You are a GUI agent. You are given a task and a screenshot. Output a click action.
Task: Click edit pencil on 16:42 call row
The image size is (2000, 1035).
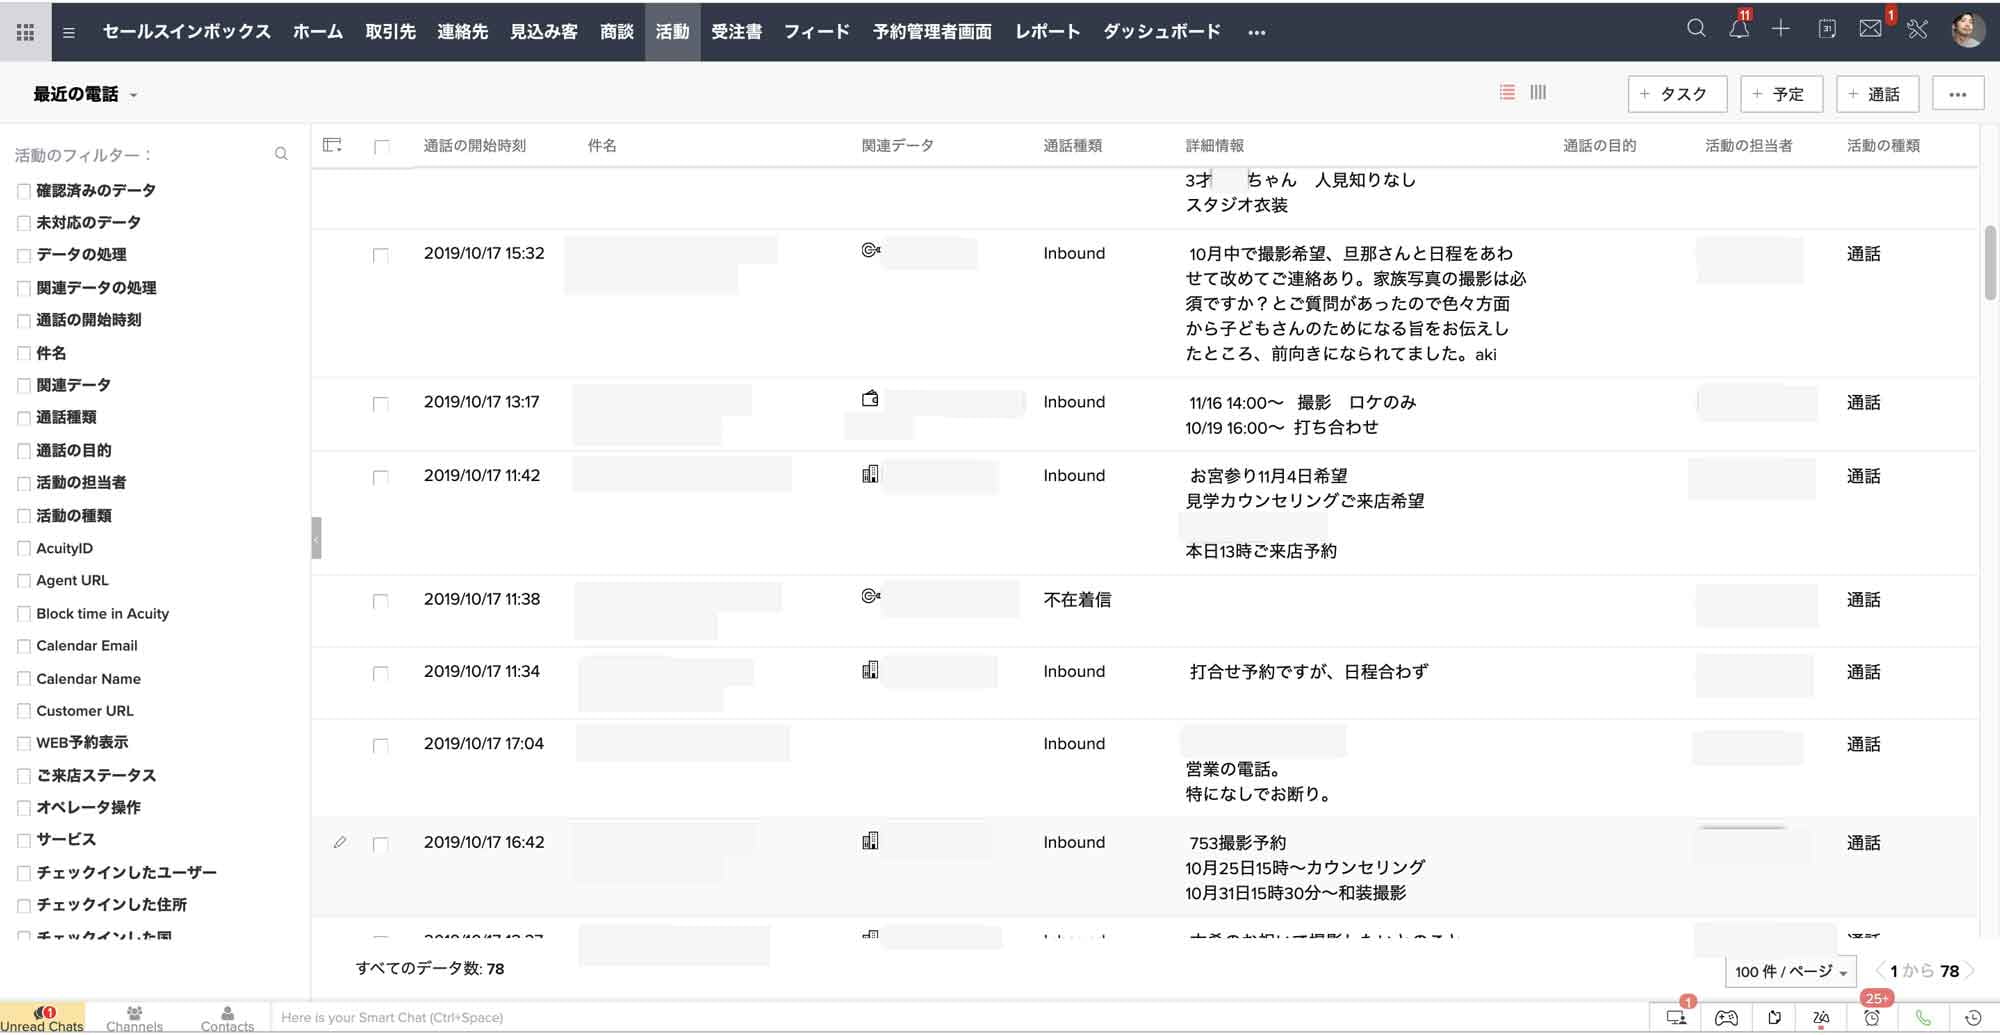[340, 843]
